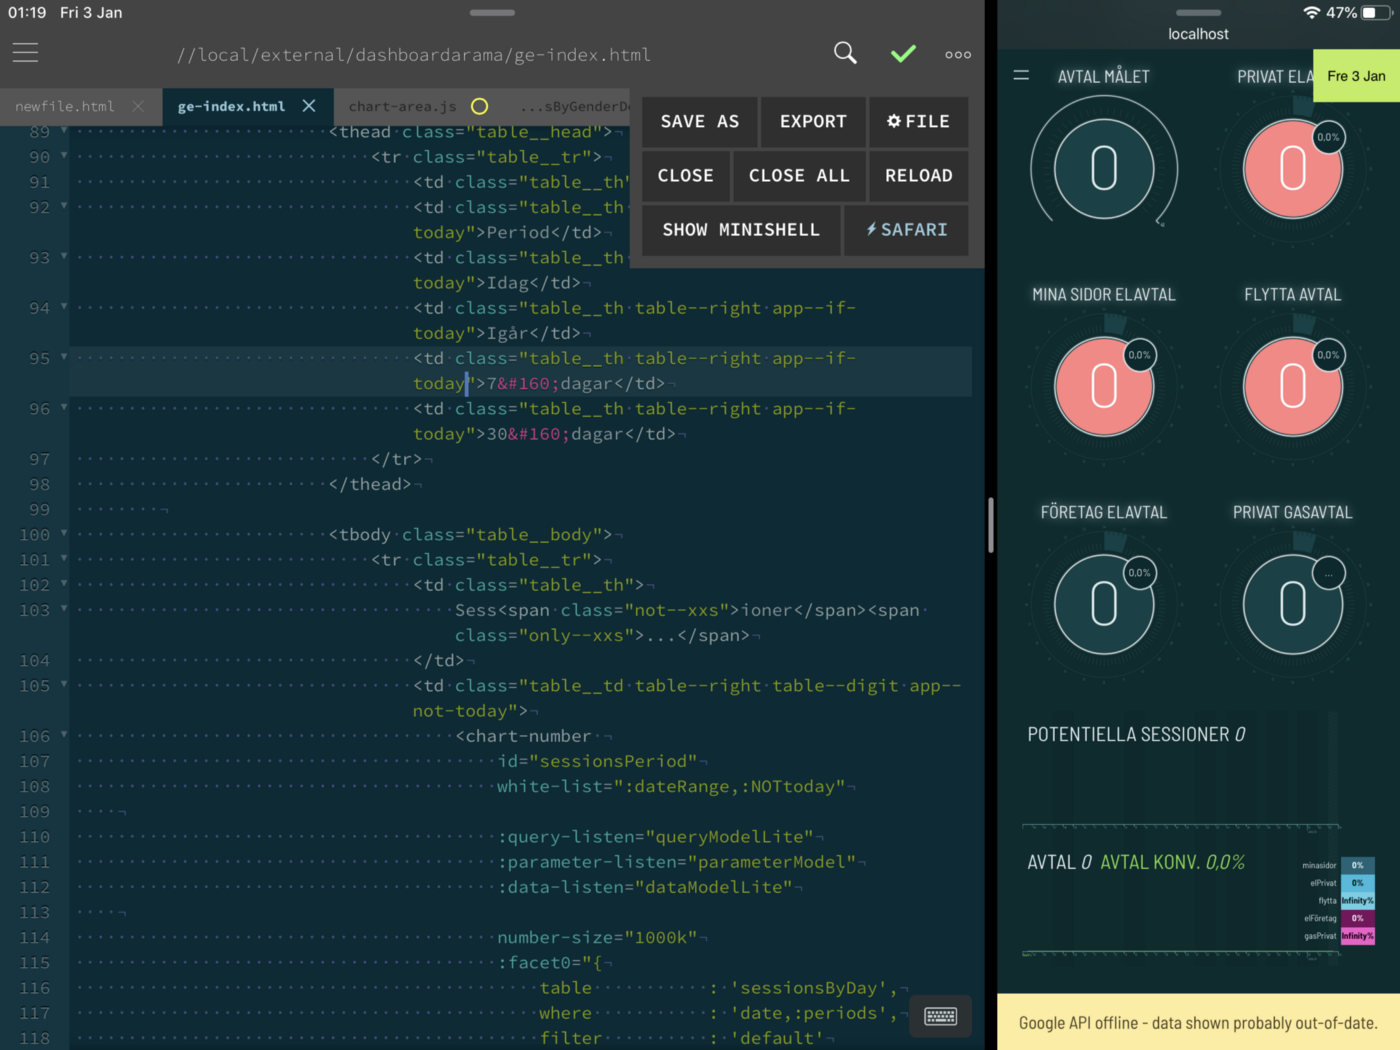Tap the flytta Infinity% legend bar
This screenshot has width=1400, height=1050.
pos(1357,901)
